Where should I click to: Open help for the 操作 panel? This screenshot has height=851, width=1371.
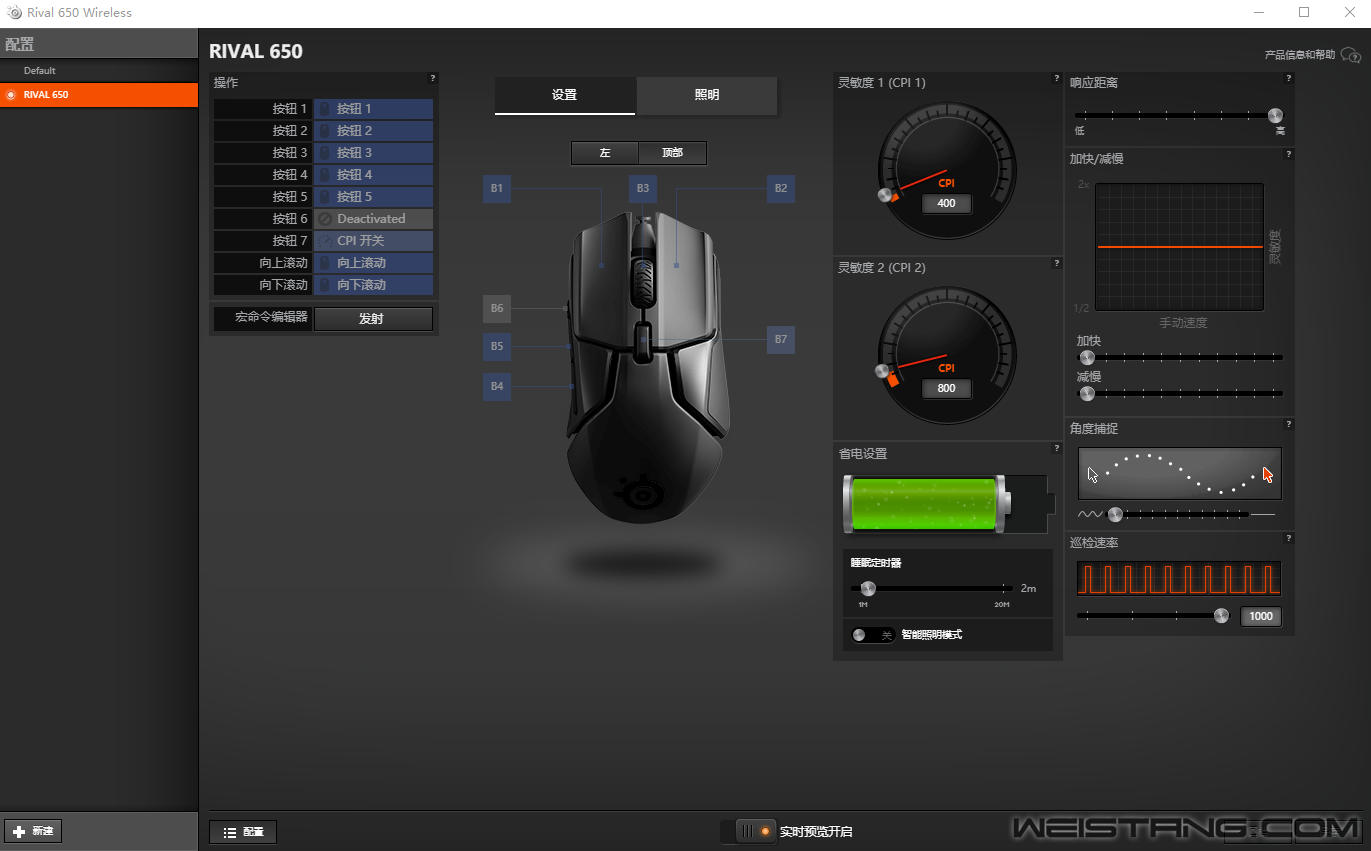(433, 78)
